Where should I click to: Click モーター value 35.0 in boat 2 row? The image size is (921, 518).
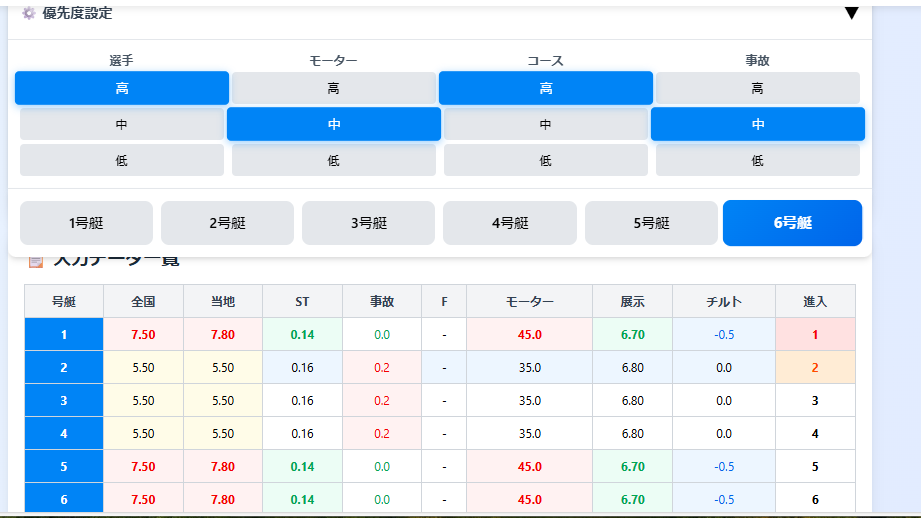point(530,368)
